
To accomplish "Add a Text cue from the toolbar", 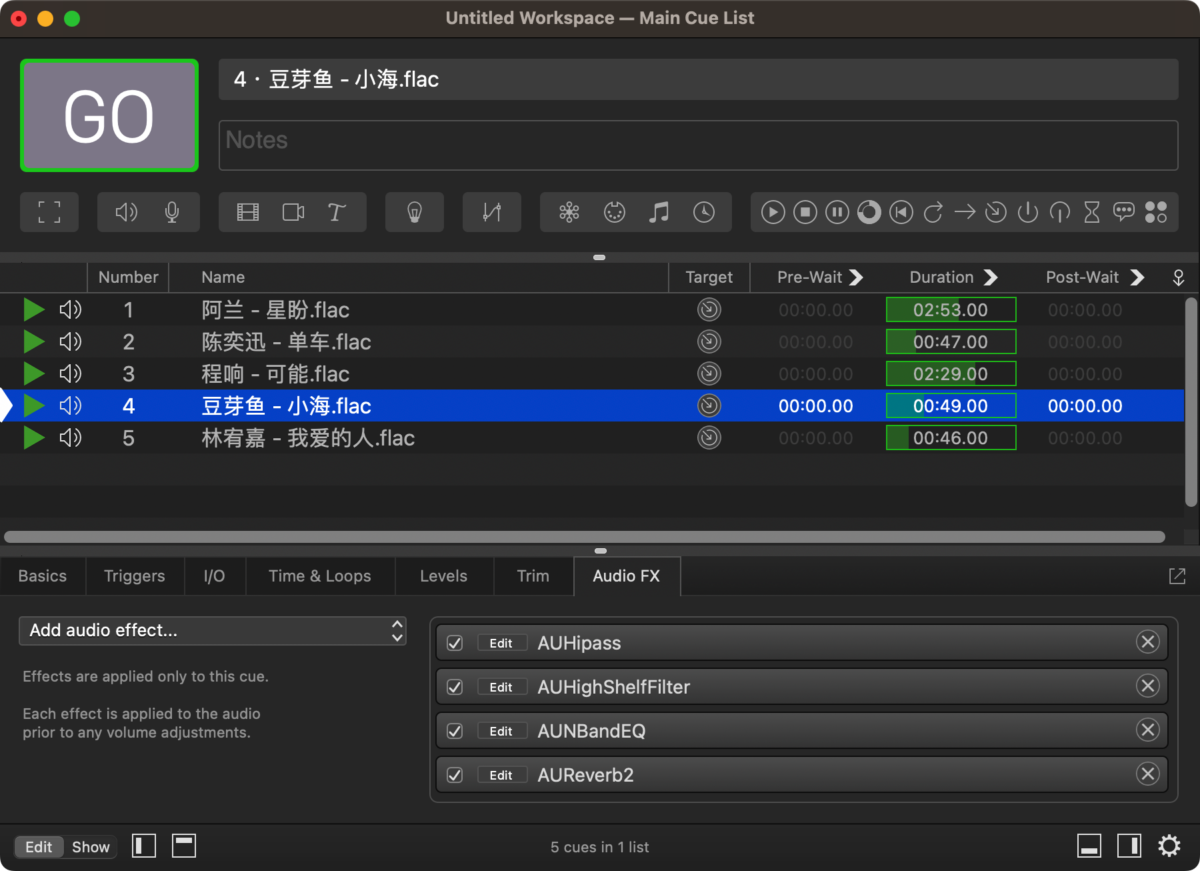I will 337,212.
